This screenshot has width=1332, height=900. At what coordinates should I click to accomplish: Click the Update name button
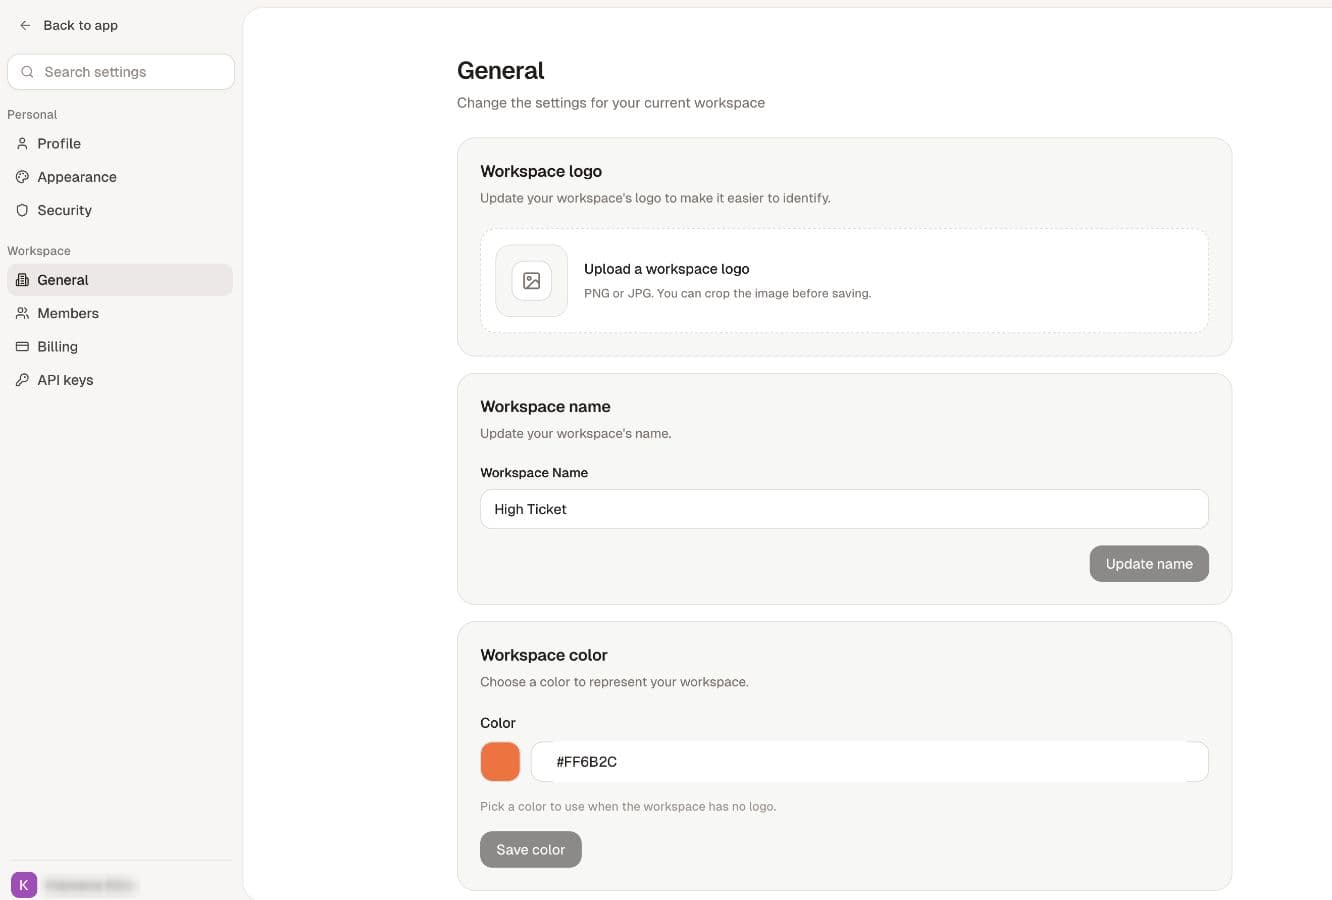tap(1149, 564)
